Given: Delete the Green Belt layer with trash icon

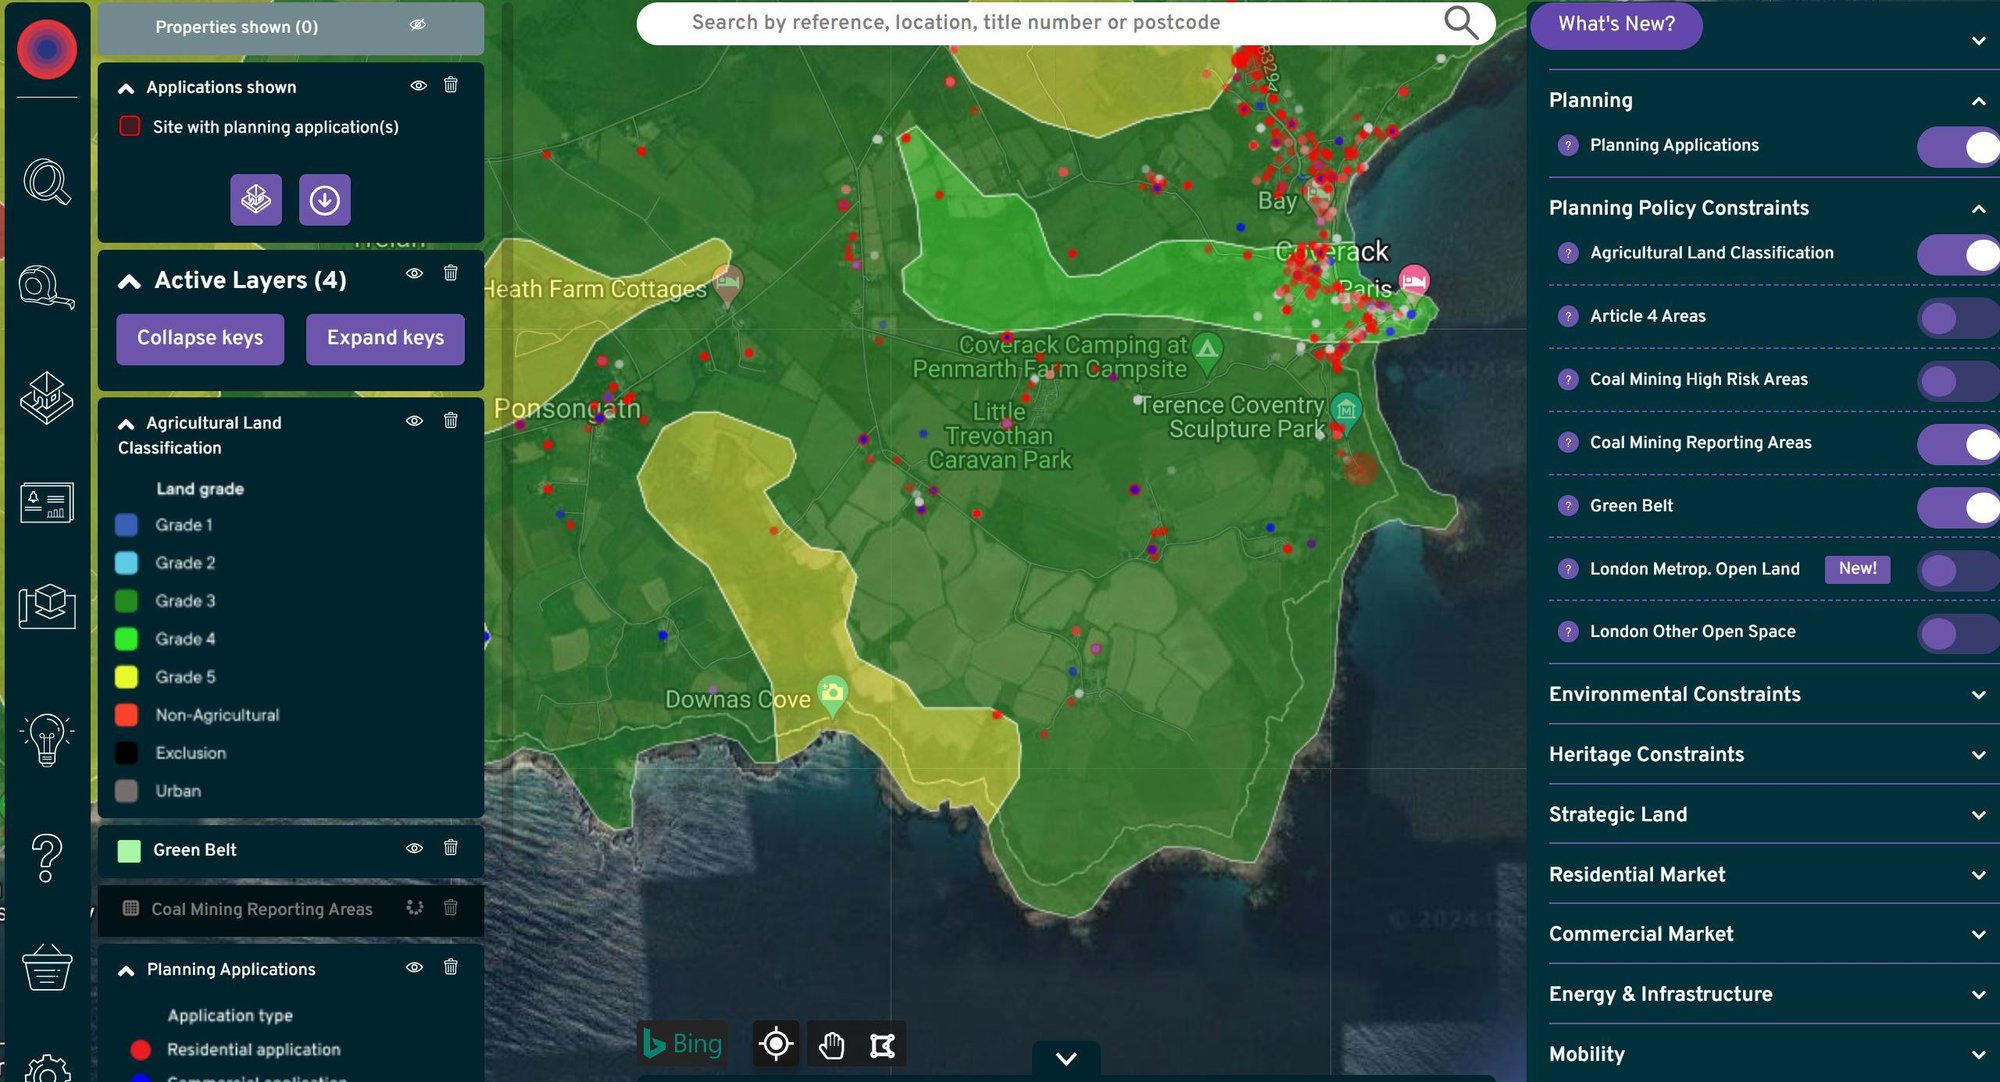Looking at the screenshot, I should click(451, 848).
